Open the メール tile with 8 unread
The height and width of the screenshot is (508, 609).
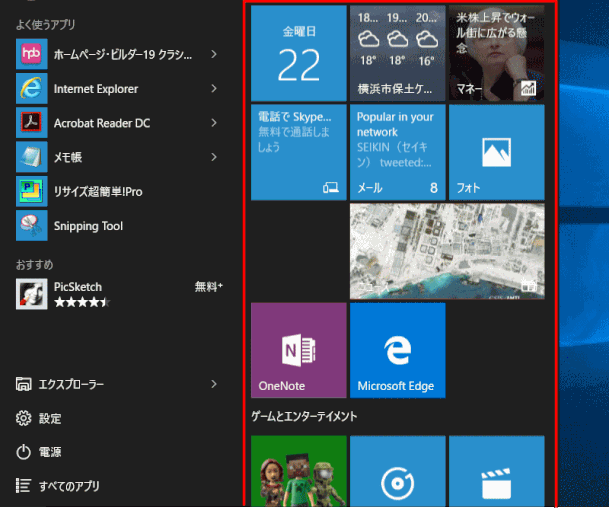pyautogui.click(x=398, y=152)
